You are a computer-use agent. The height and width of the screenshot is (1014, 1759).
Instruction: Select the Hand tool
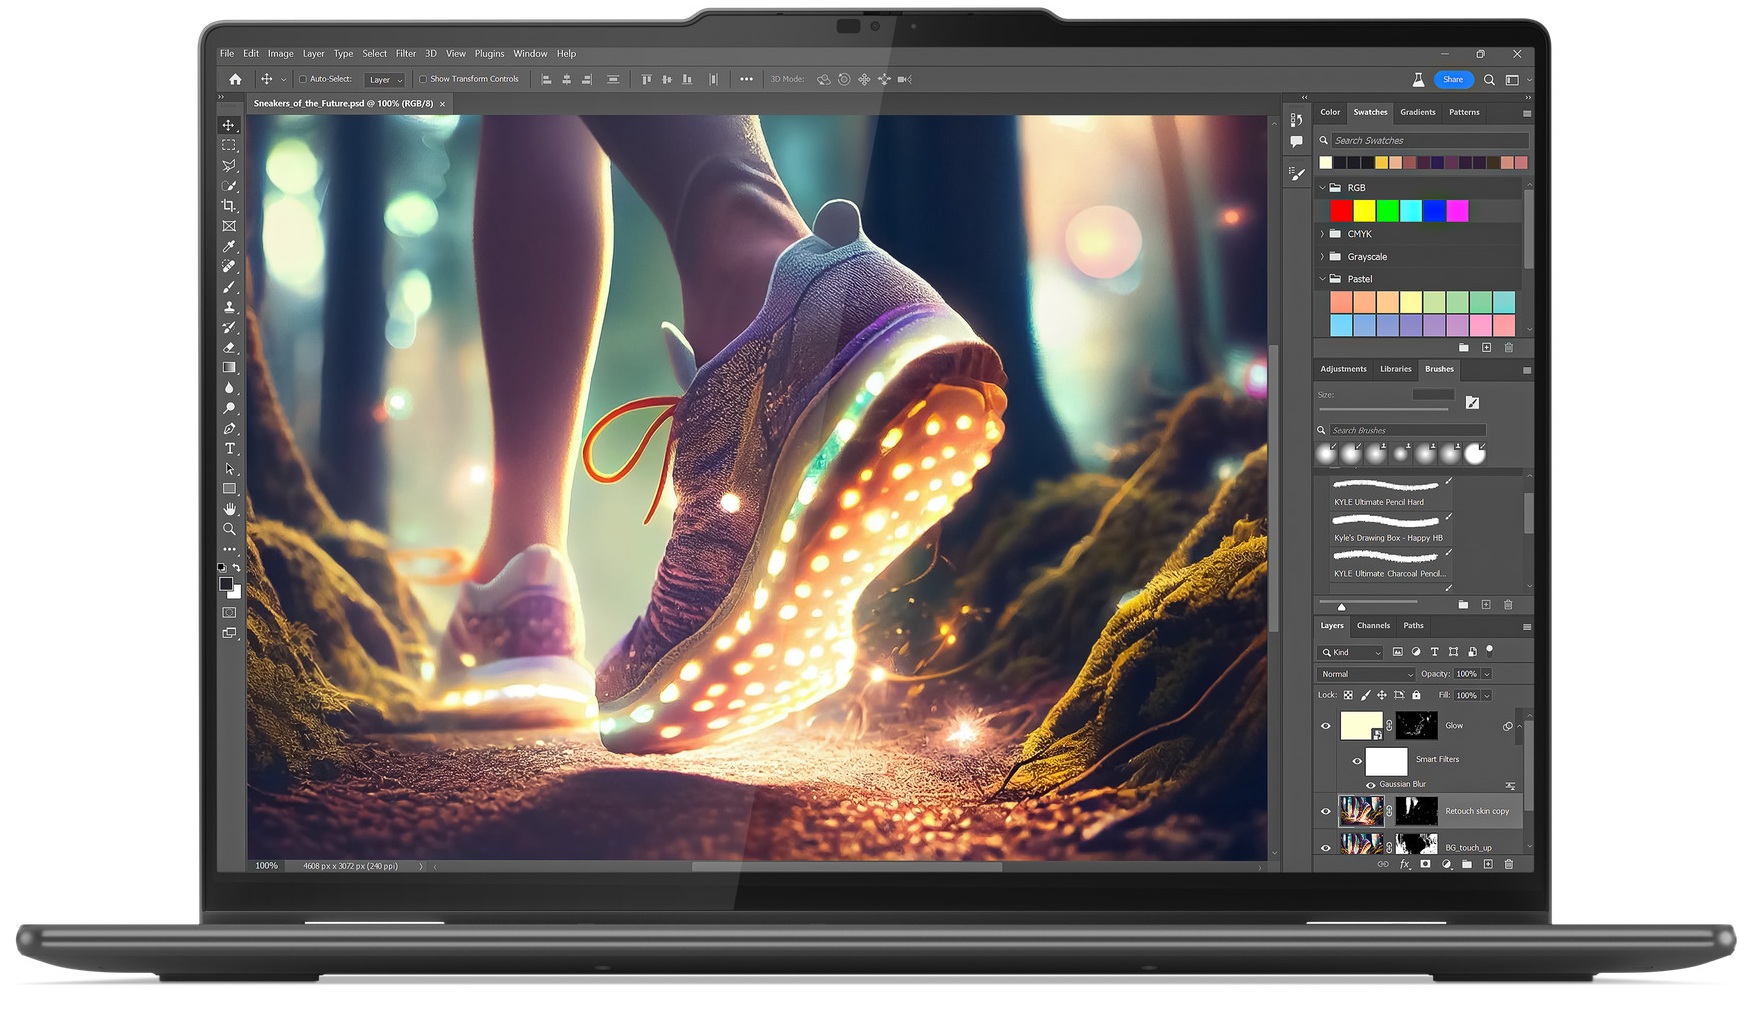point(229,509)
